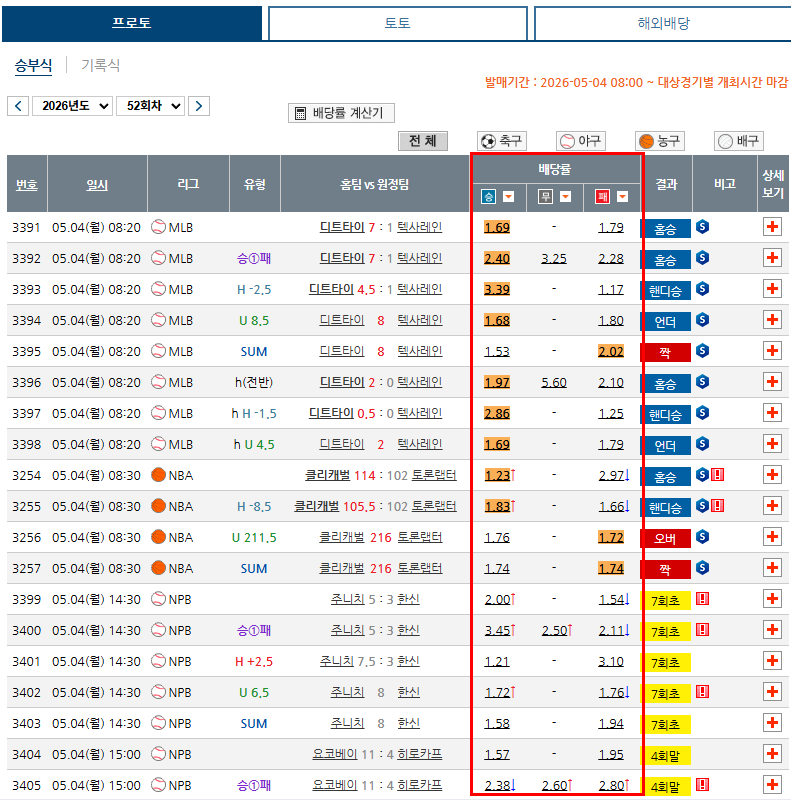The height and width of the screenshot is (800, 791).
Task: Expand details for game 3254
Action: coord(772,474)
